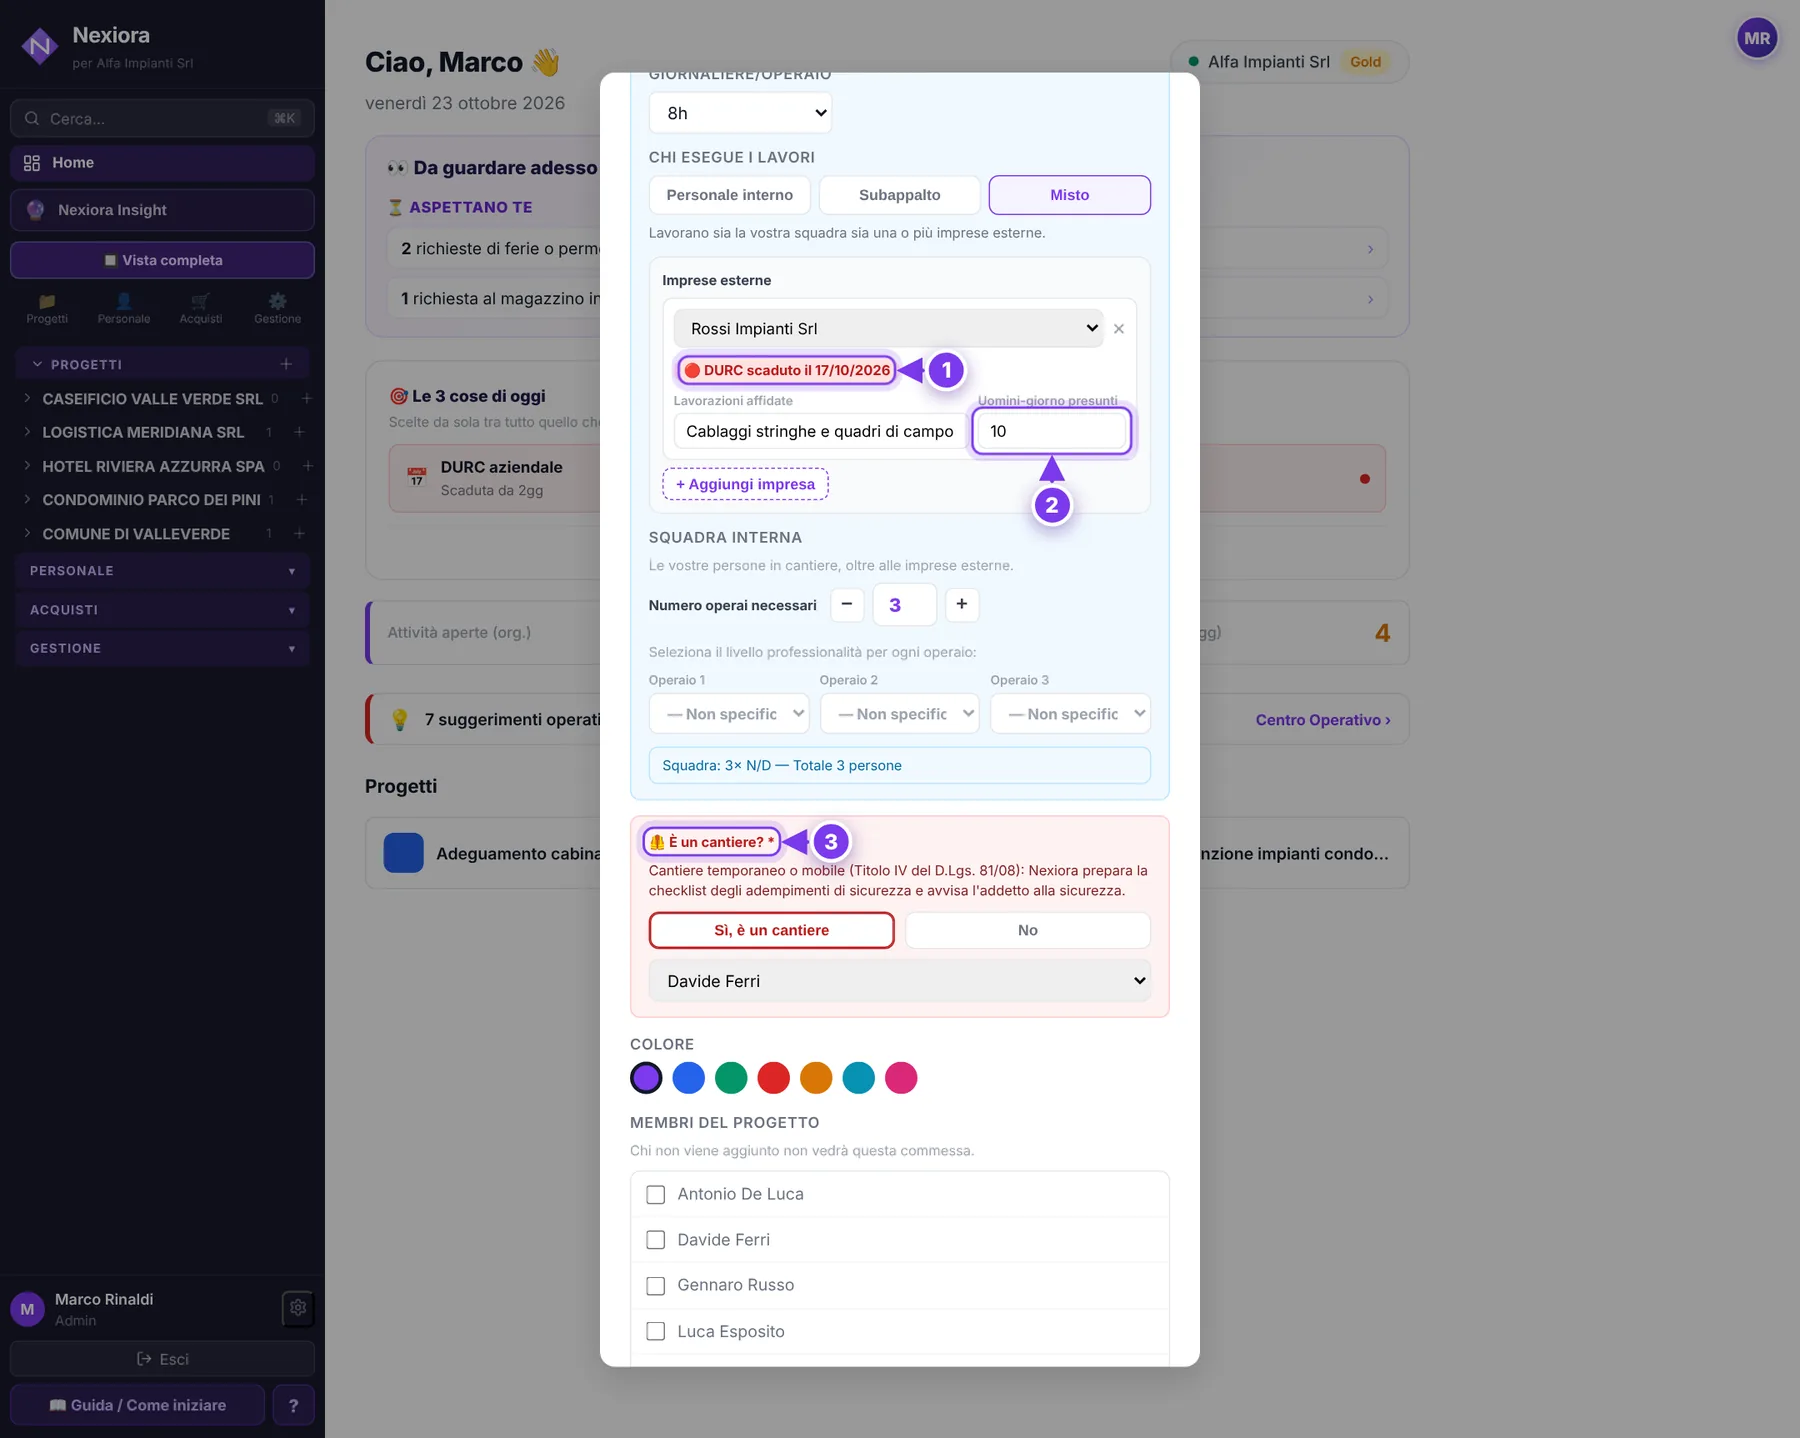Open the Davide Ferri safety officer dropdown
The height and width of the screenshot is (1438, 1800).
[900, 981]
